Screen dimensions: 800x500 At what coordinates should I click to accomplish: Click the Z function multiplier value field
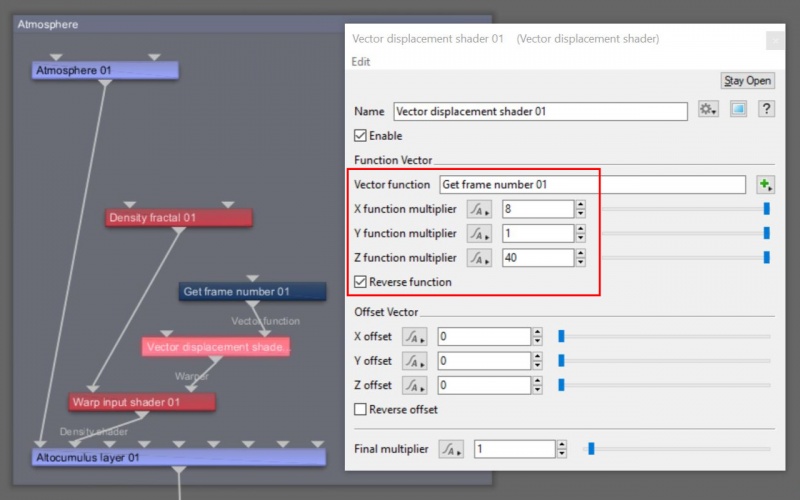(538, 258)
